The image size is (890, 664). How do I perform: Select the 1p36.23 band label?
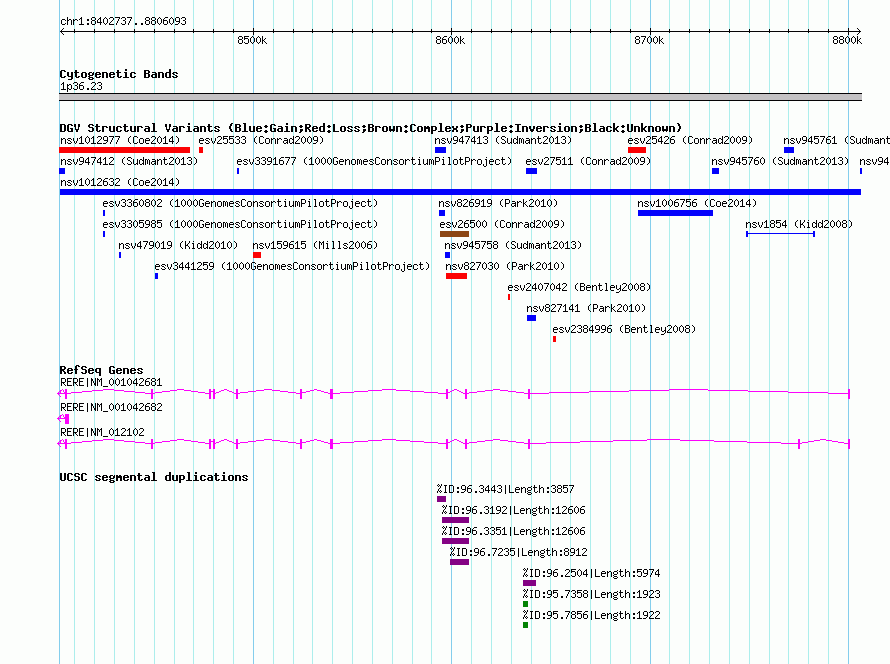pyautogui.click(x=81, y=86)
